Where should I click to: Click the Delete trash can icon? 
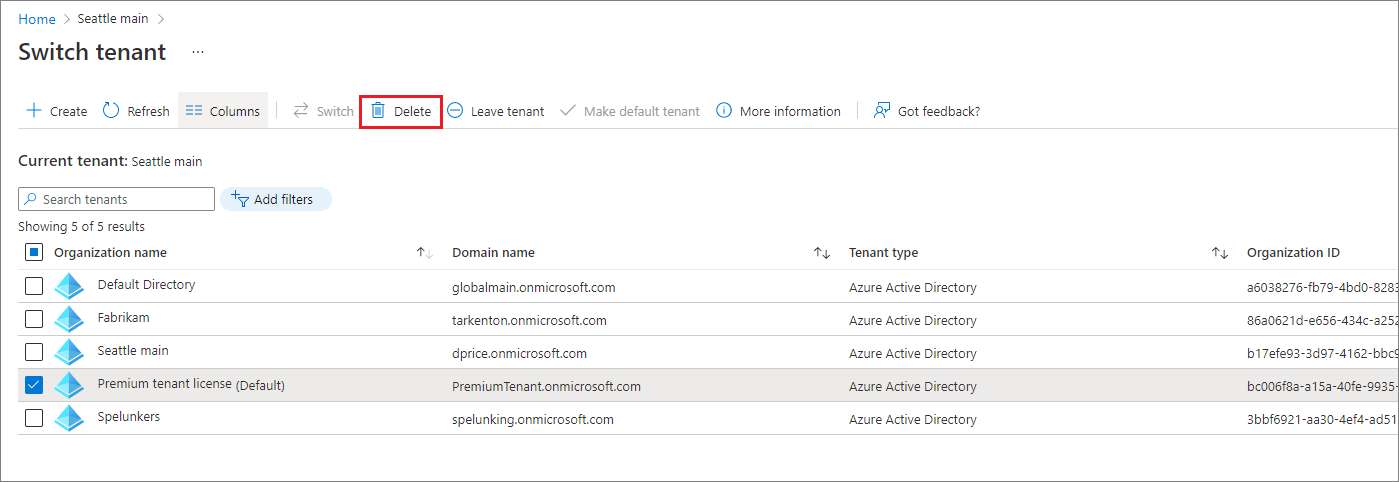(x=378, y=111)
